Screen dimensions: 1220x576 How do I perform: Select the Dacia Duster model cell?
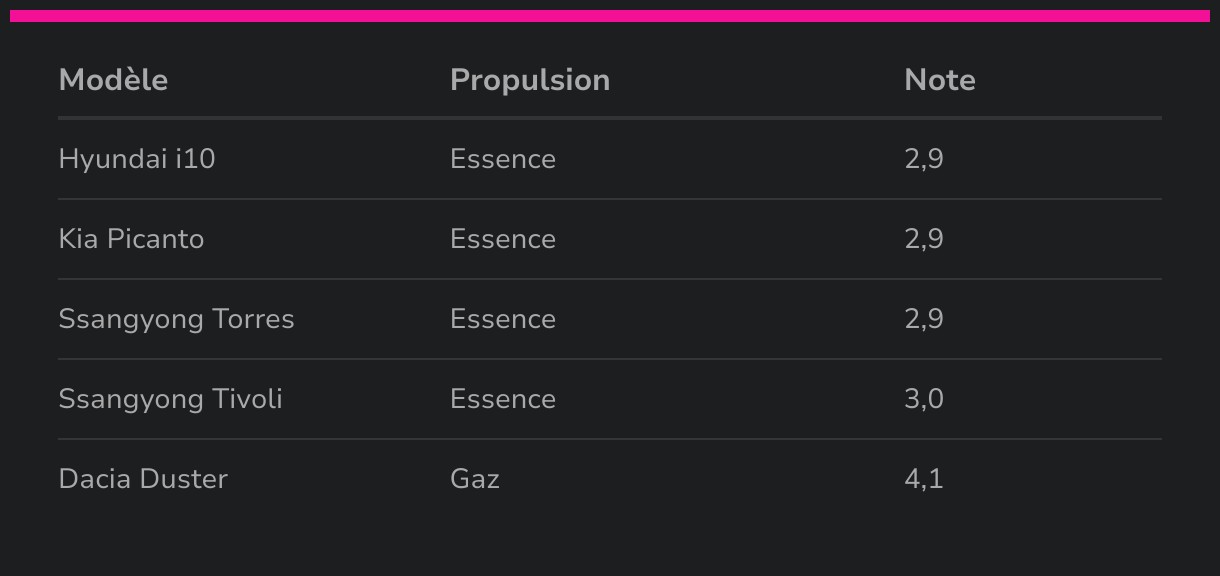tap(143, 479)
